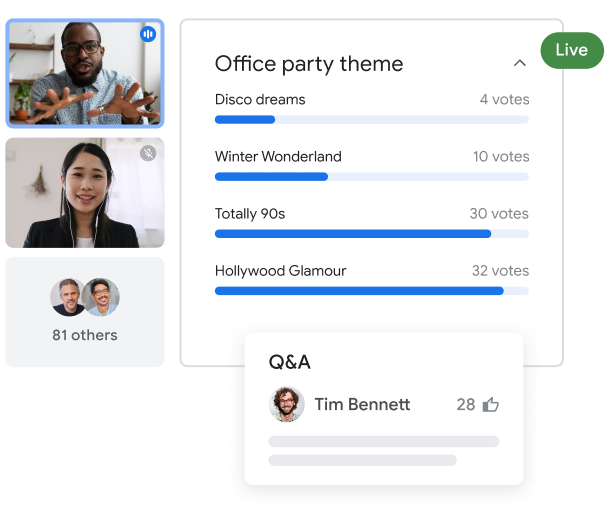Click the gray-haired man's avatar in others tile
Image resolution: width=609 pixels, height=509 pixels.
68,297
